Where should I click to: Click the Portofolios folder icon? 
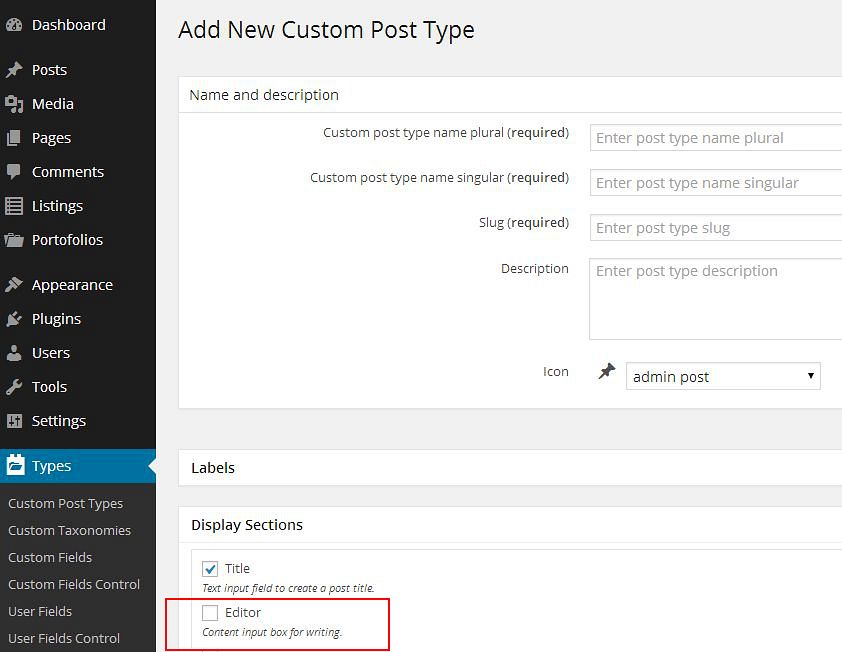(14, 240)
